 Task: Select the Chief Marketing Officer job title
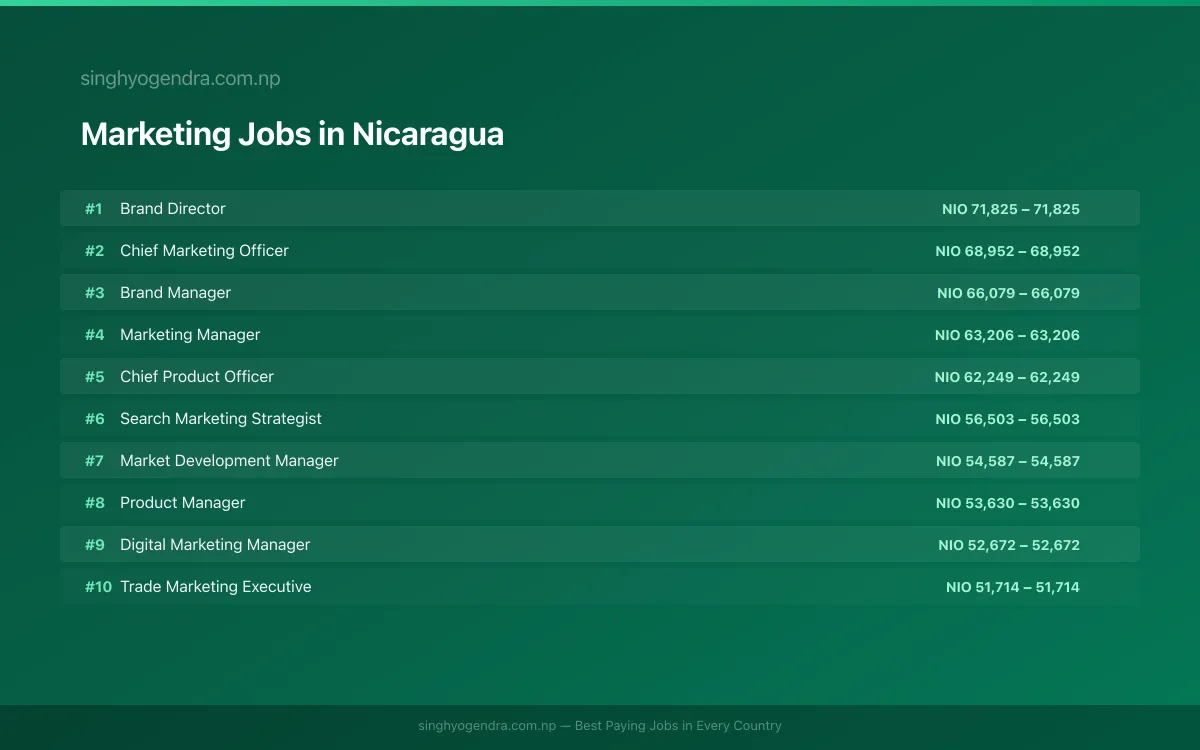pyautogui.click(x=204, y=251)
